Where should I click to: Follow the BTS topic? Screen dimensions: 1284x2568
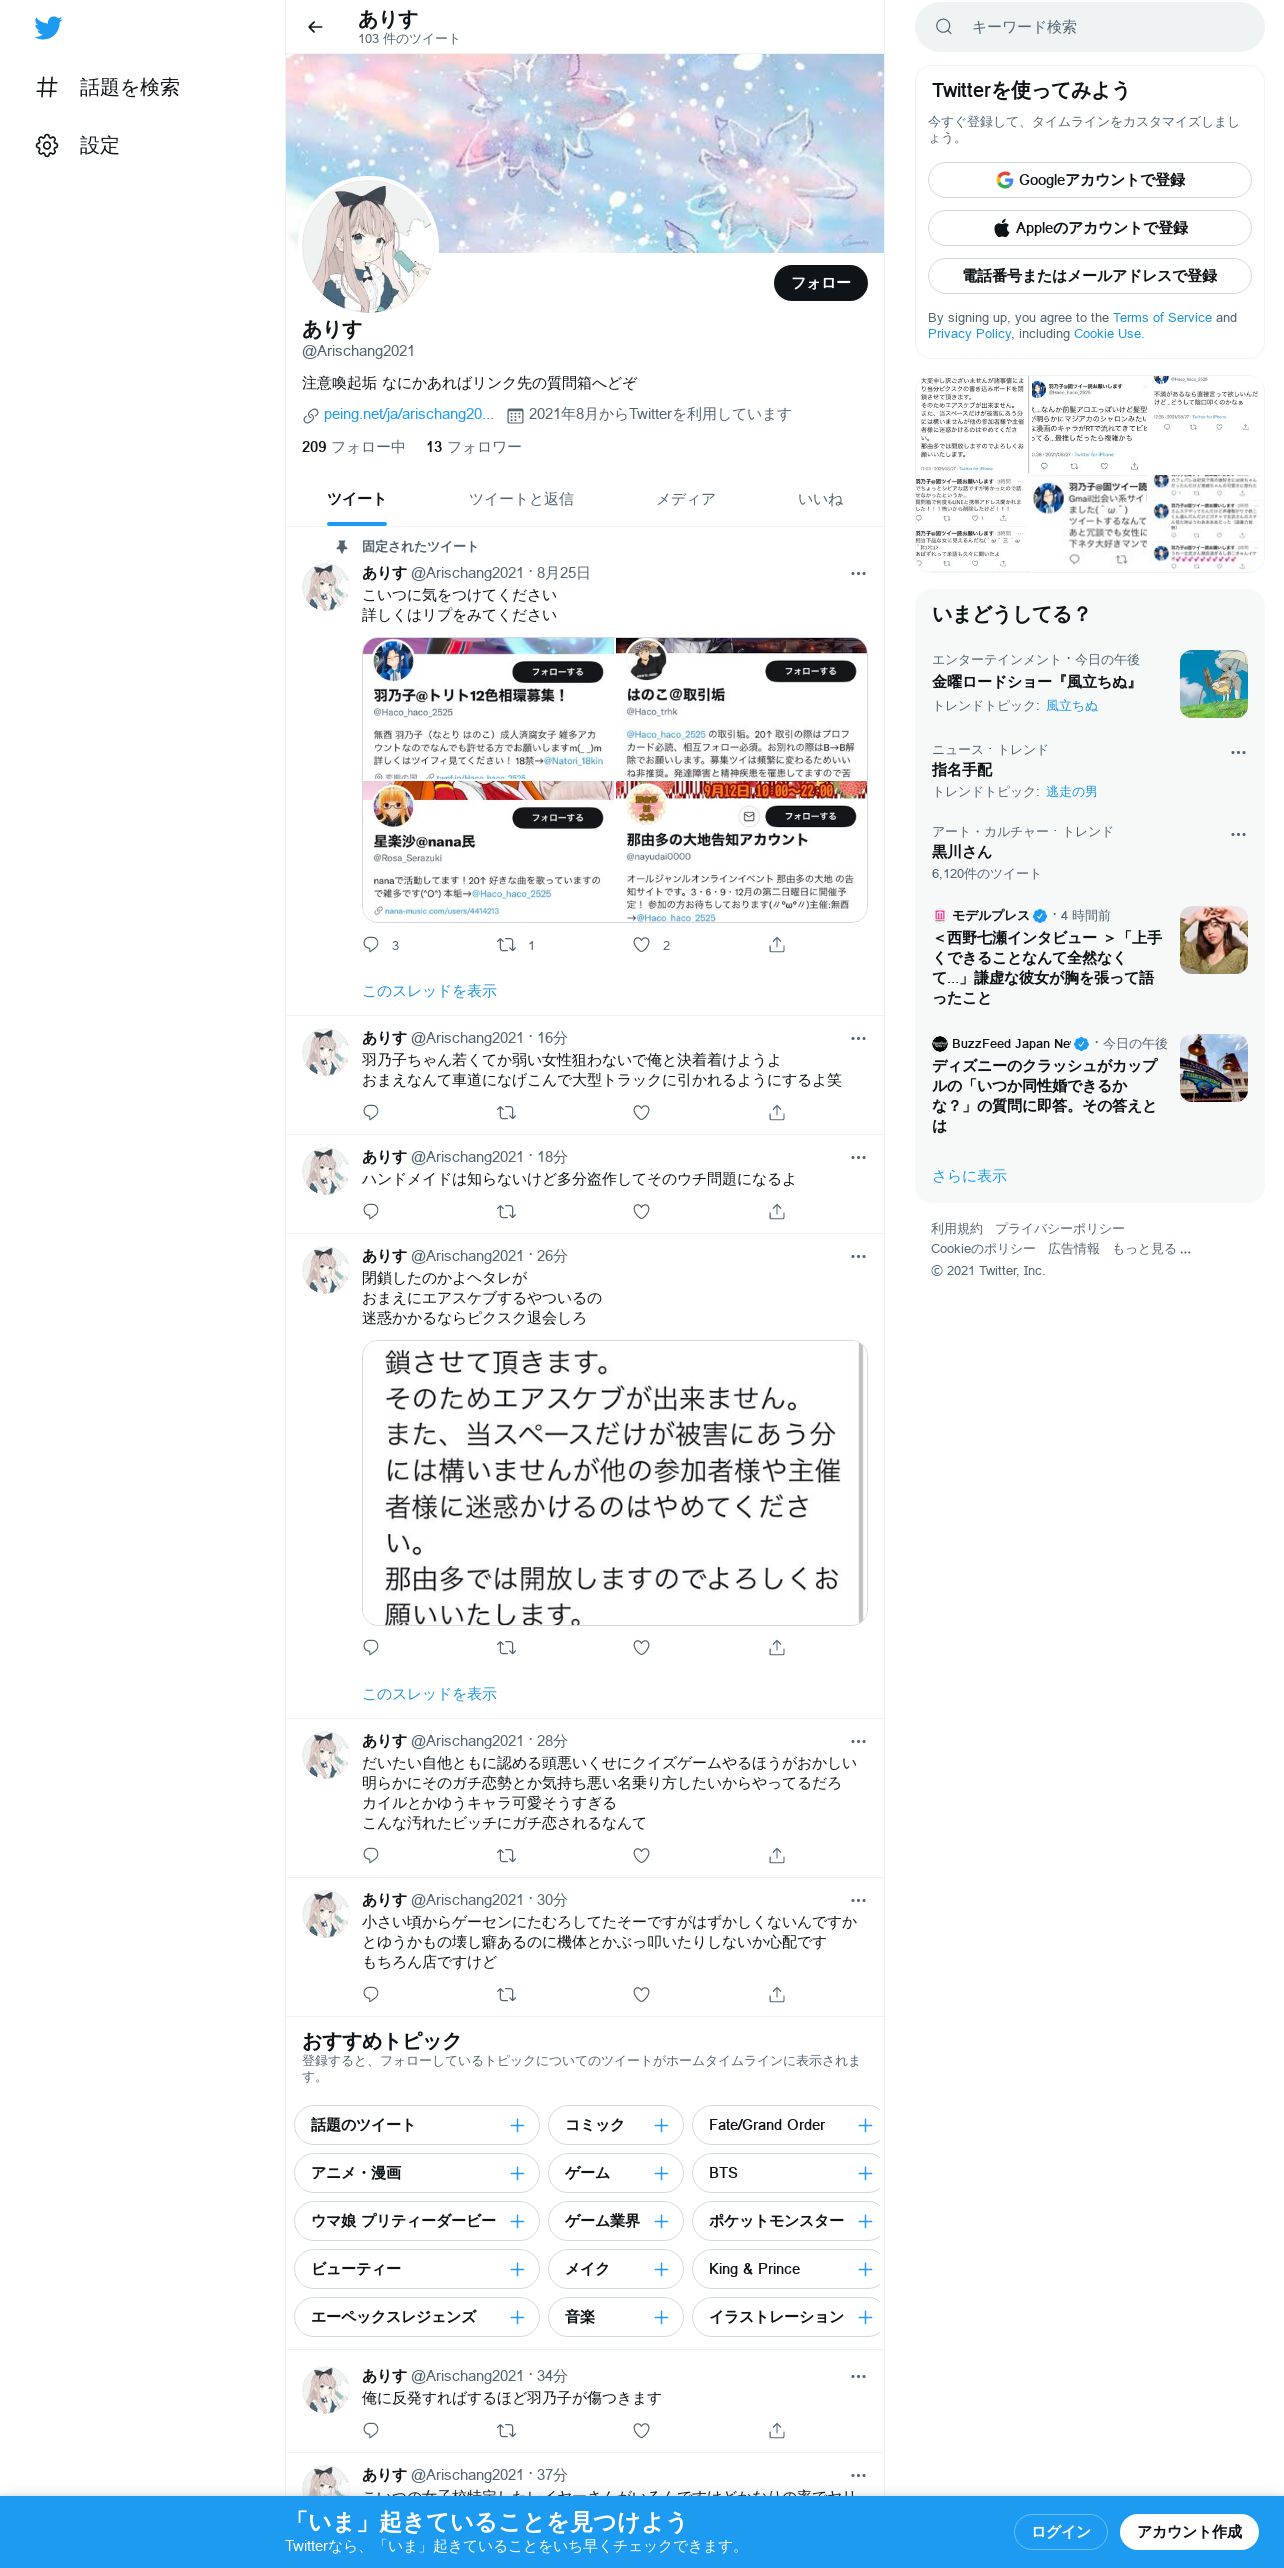tap(865, 2173)
